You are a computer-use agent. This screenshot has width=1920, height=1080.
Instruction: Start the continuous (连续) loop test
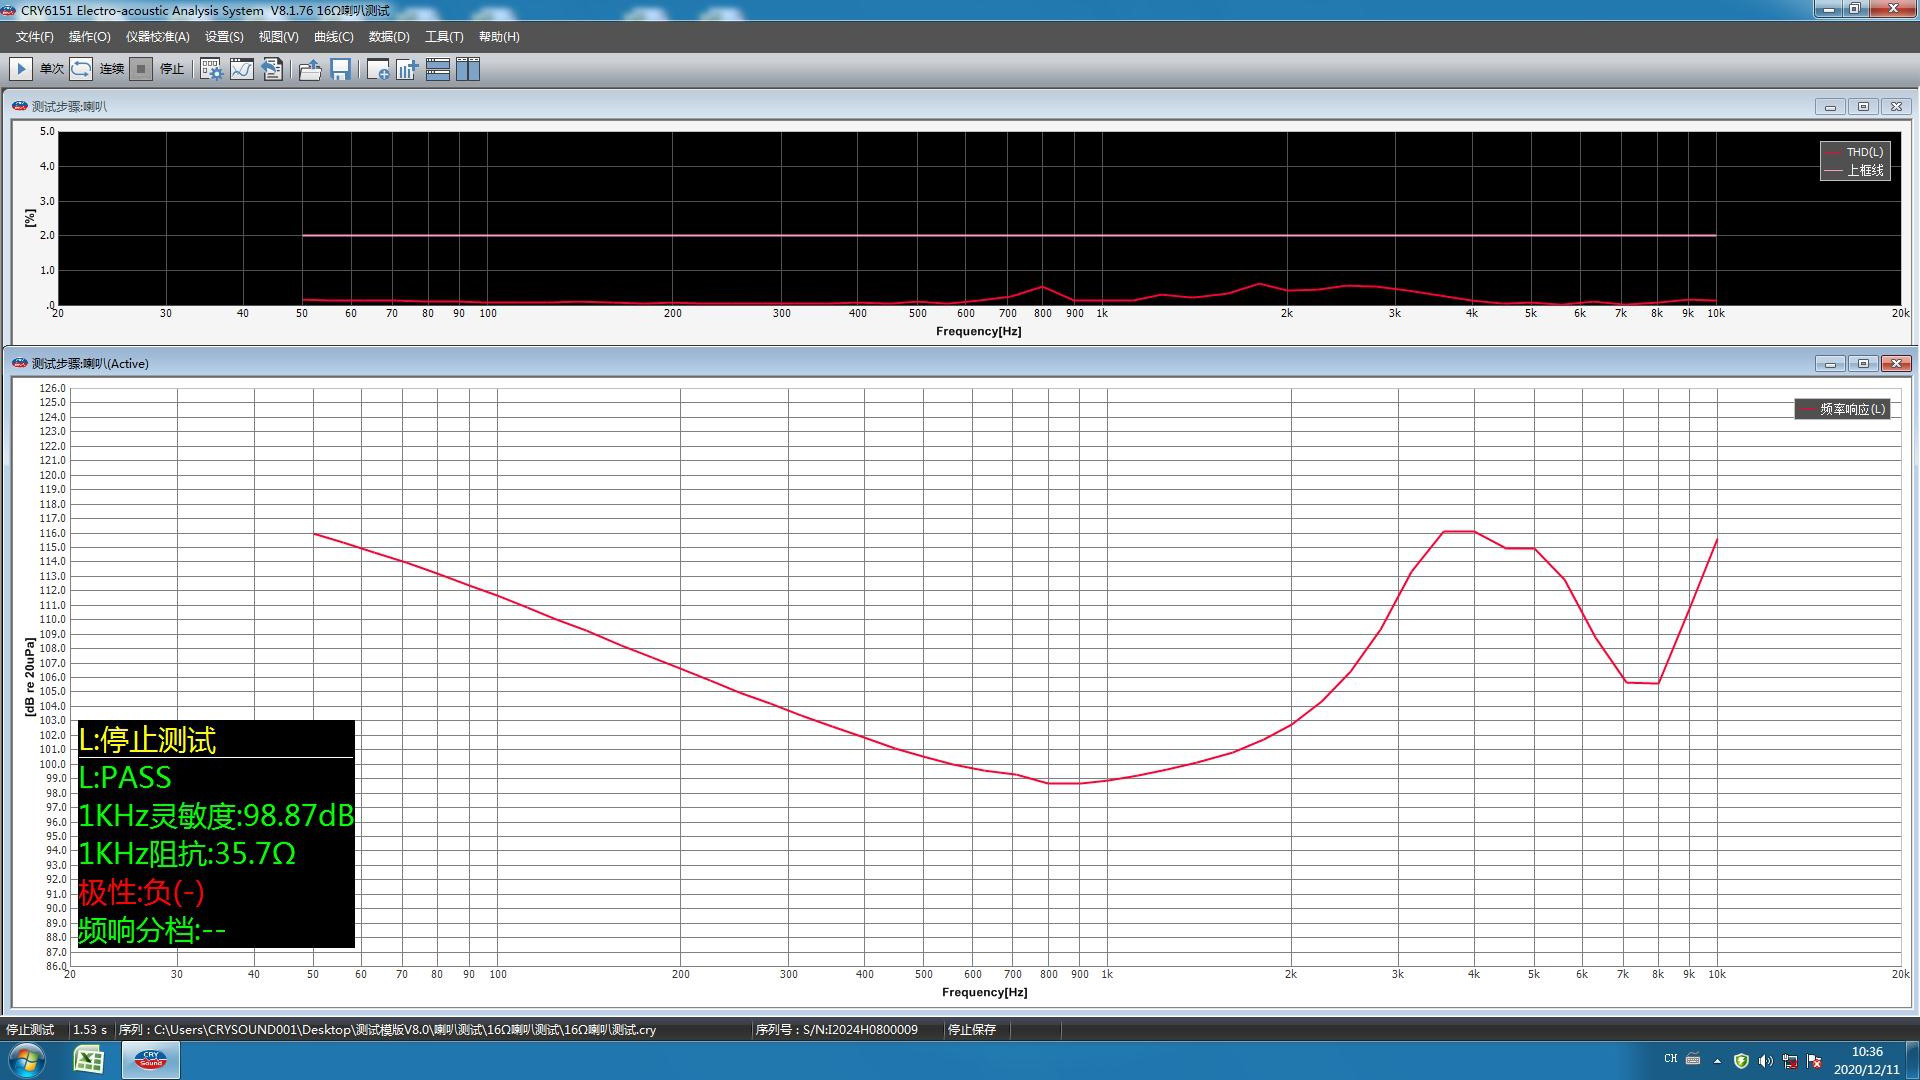coord(81,69)
